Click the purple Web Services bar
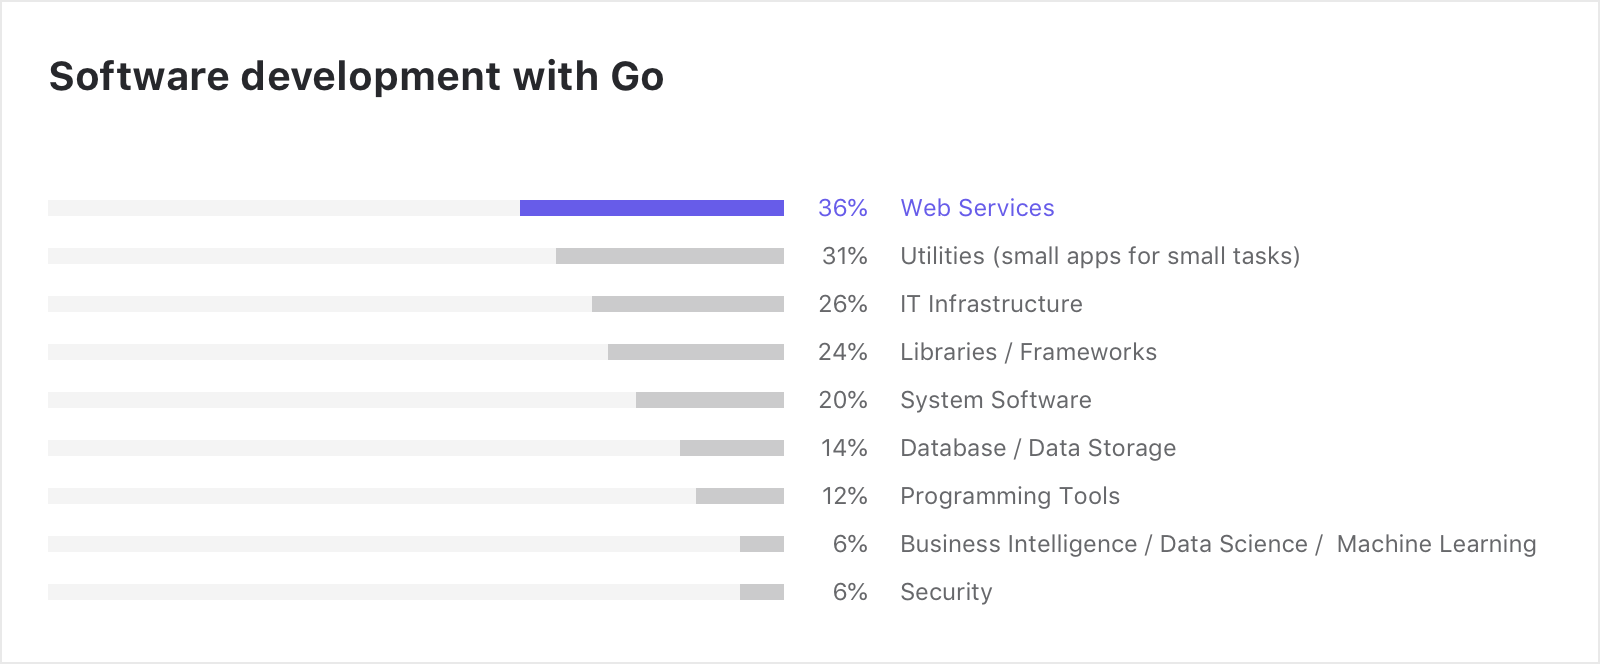Viewport: 1600px width, 664px height. coord(652,208)
